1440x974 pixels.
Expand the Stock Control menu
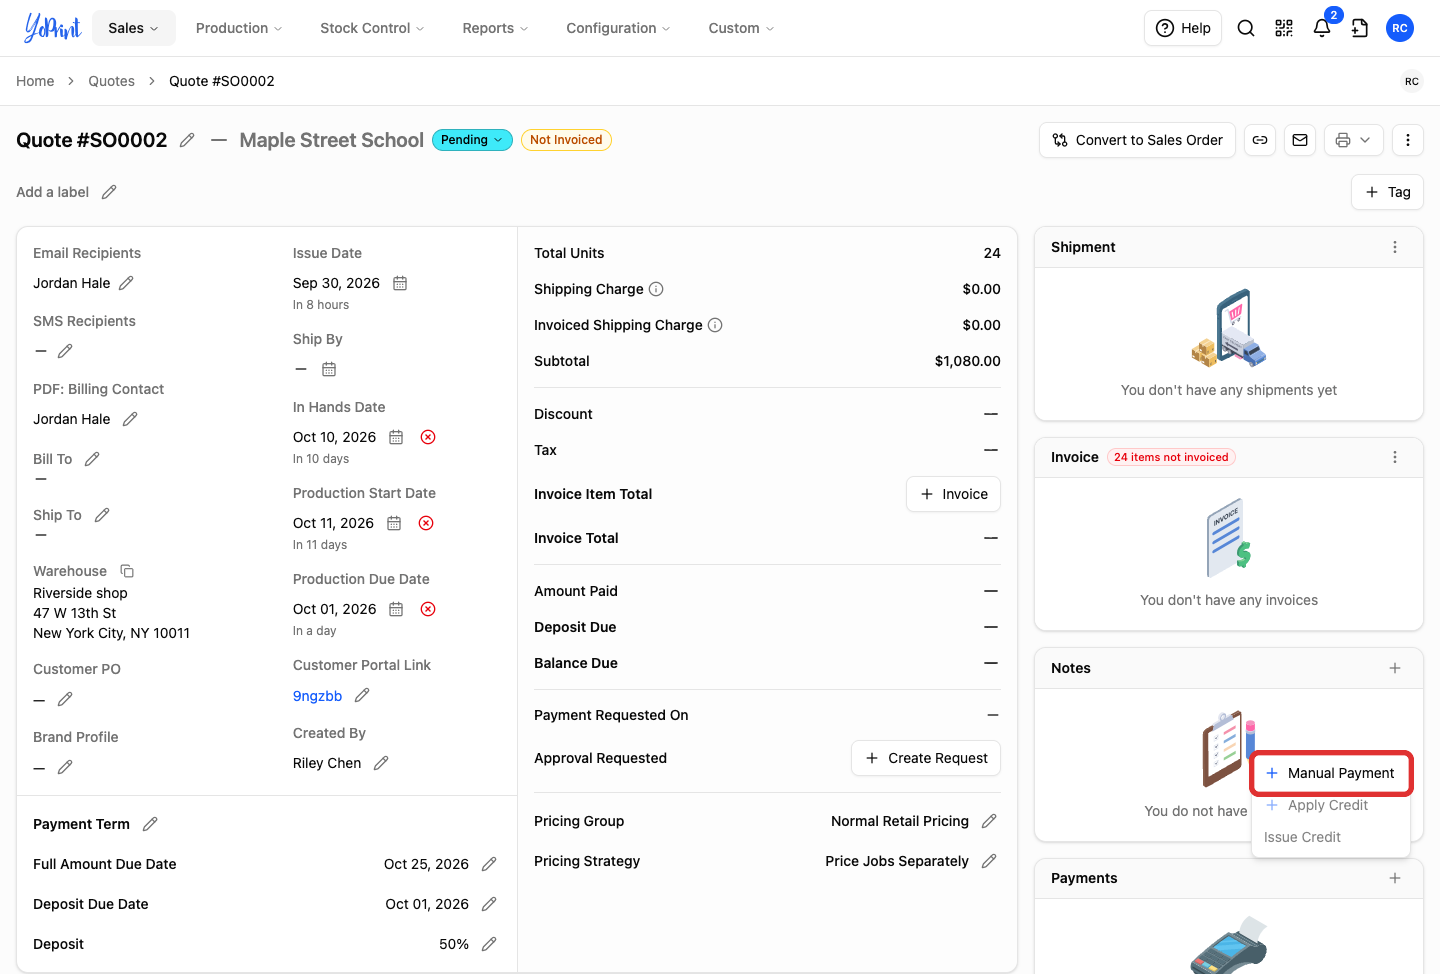[x=372, y=28]
